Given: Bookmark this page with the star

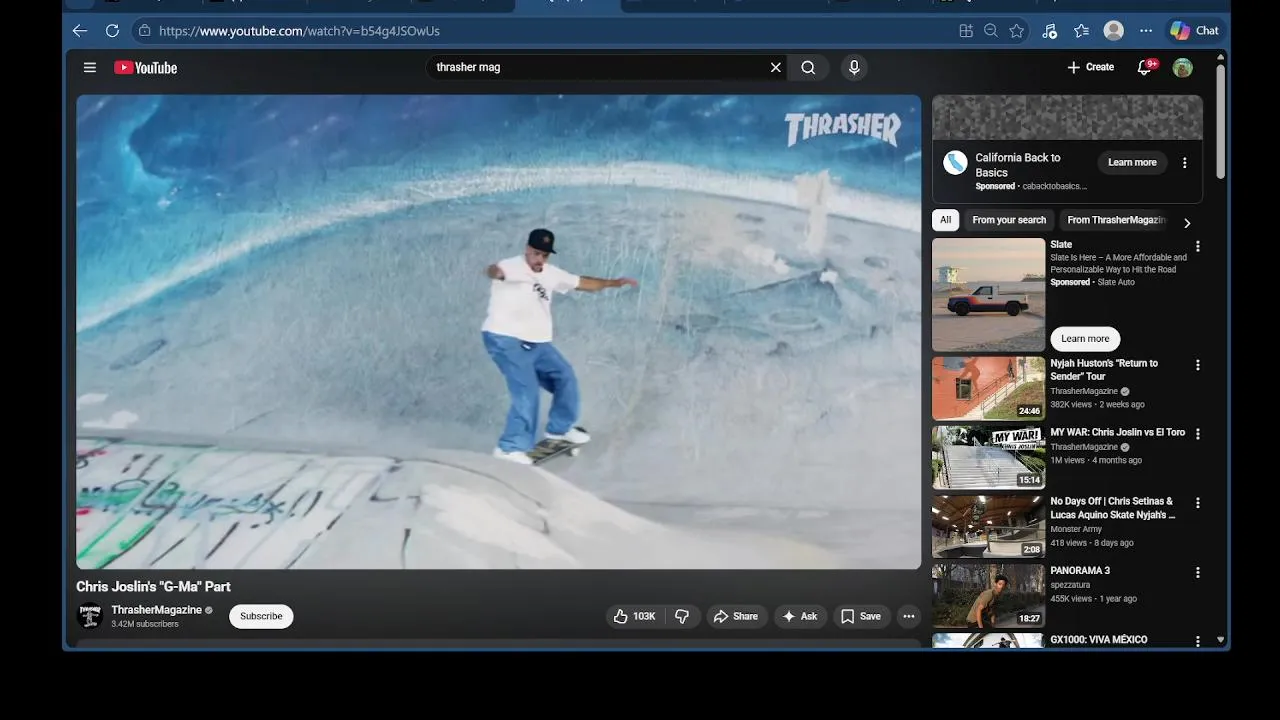Looking at the screenshot, I should coord(1016,31).
